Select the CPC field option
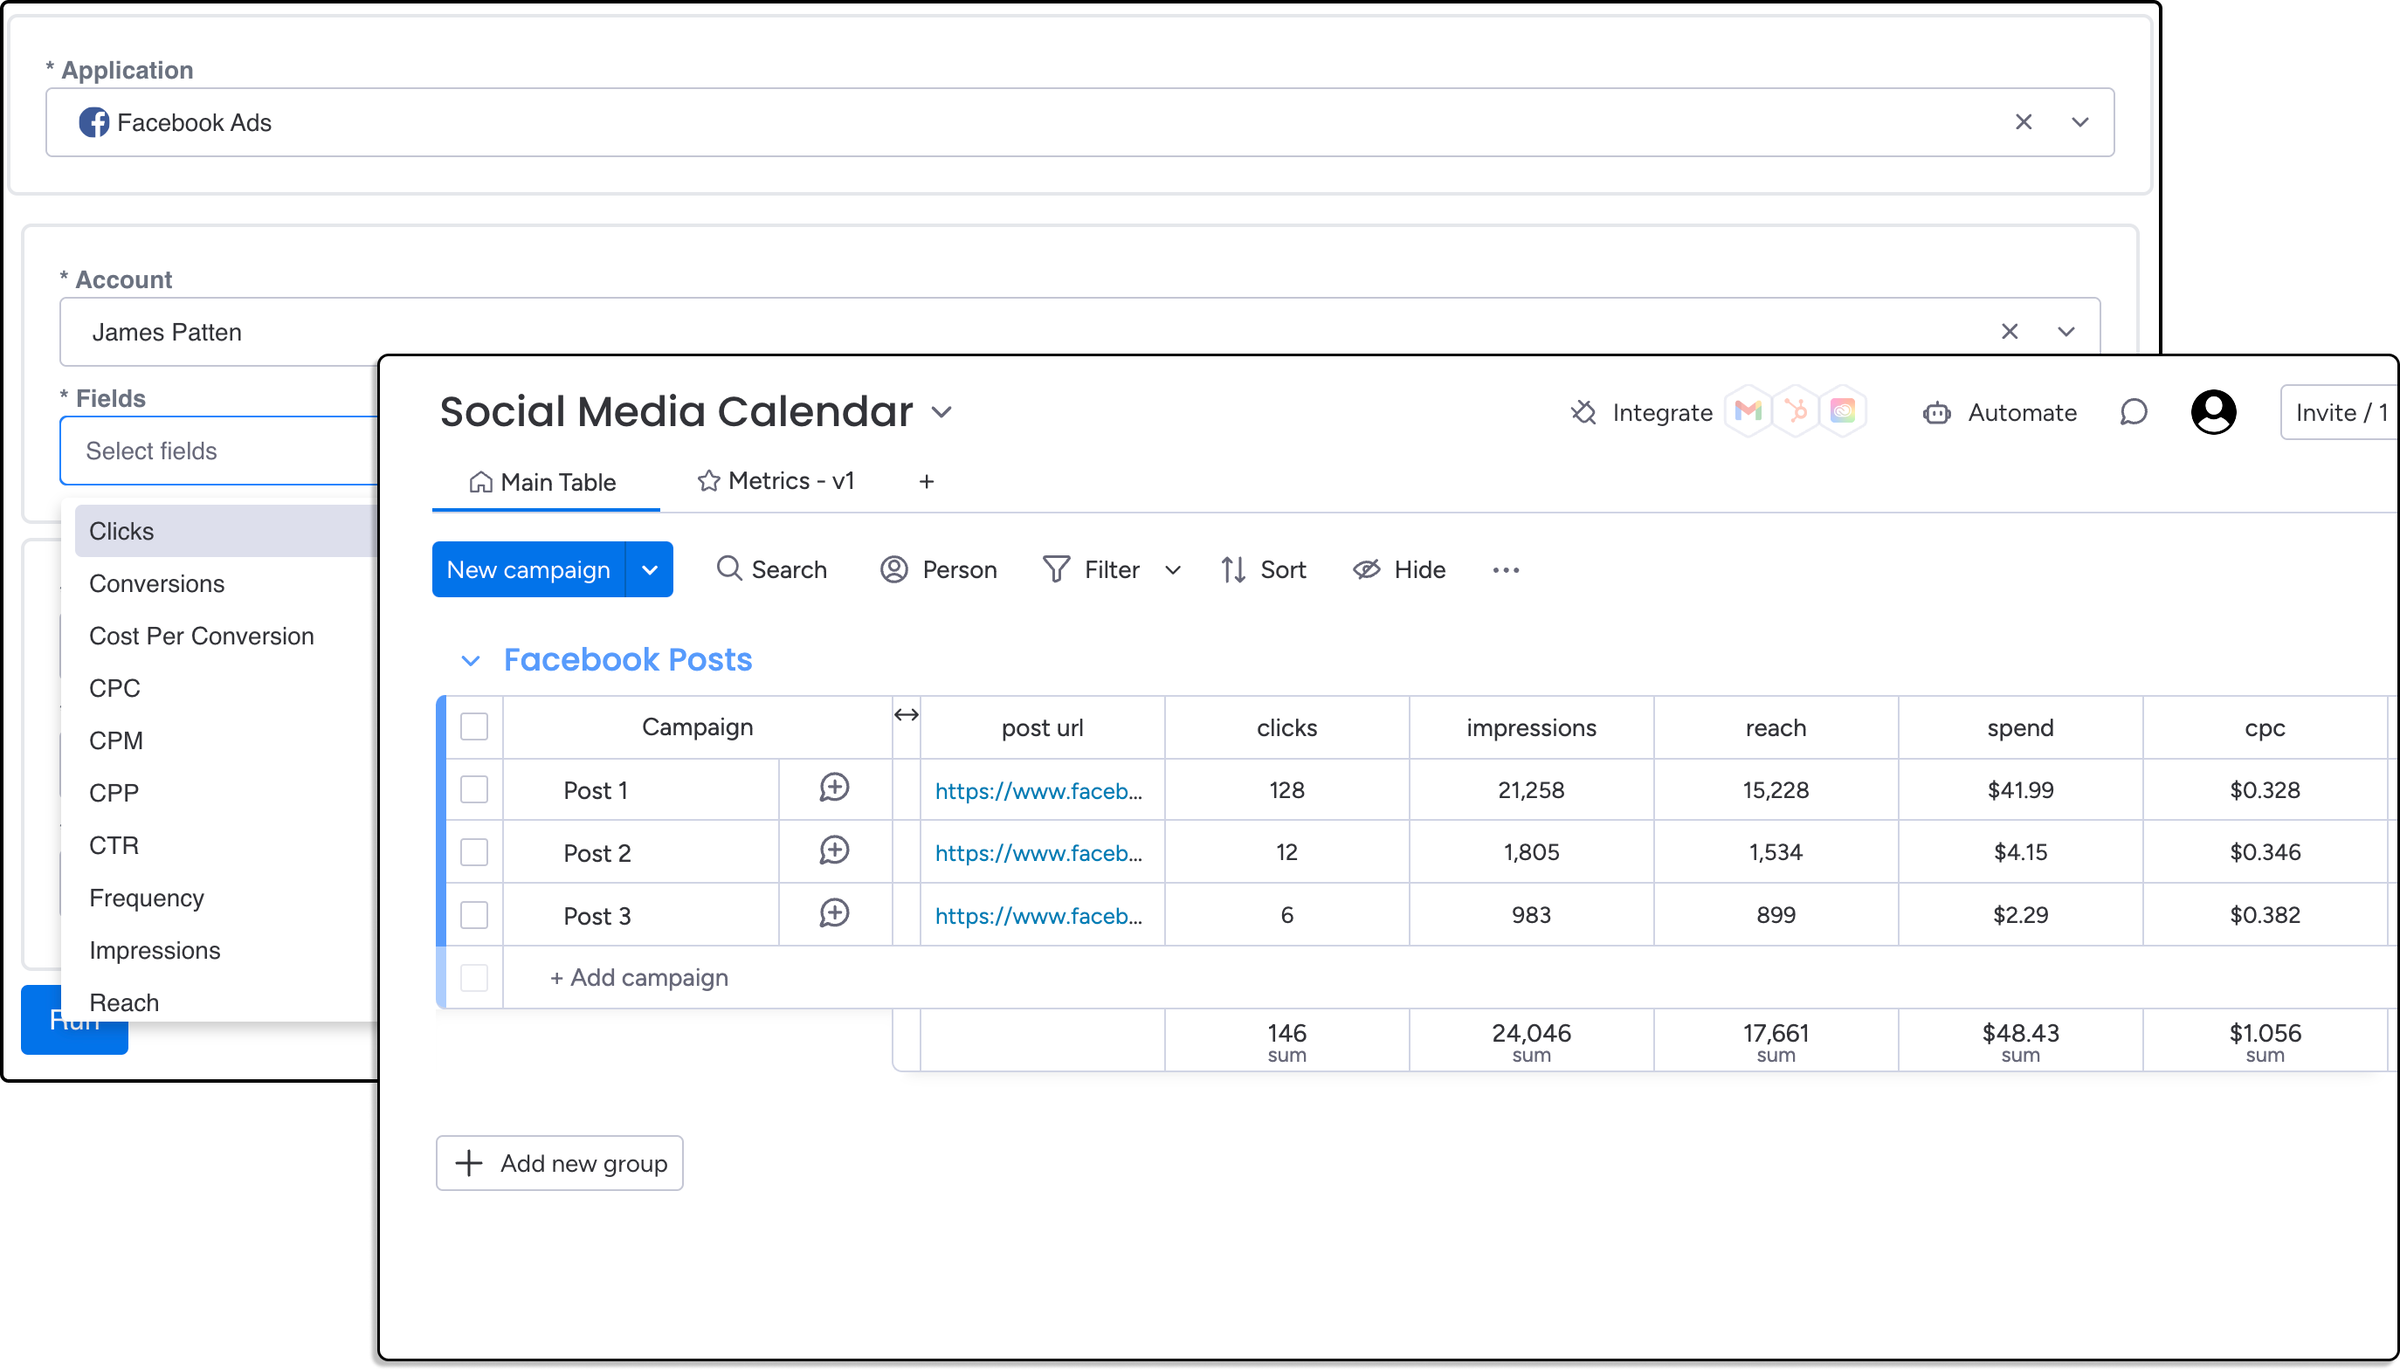 [x=115, y=688]
